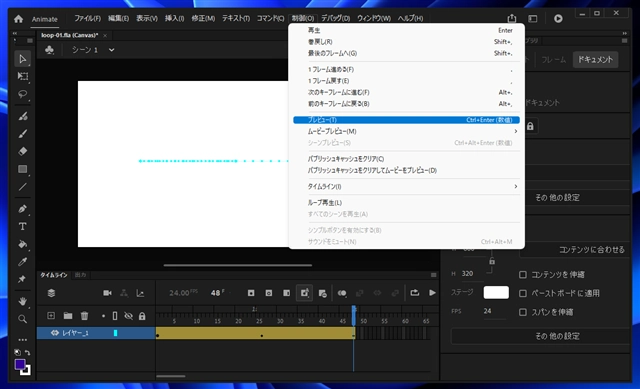Toggle onion skin in timeline
This screenshot has width=640, height=389.
coord(342,293)
